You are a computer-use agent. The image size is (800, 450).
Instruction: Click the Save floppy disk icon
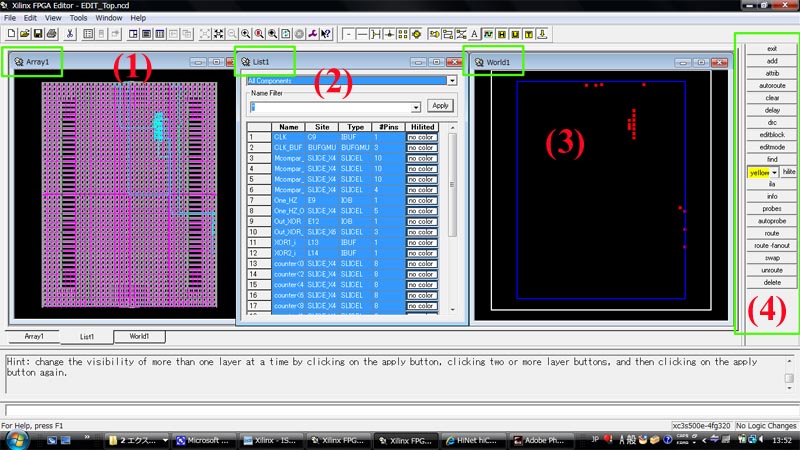[x=38, y=34]
